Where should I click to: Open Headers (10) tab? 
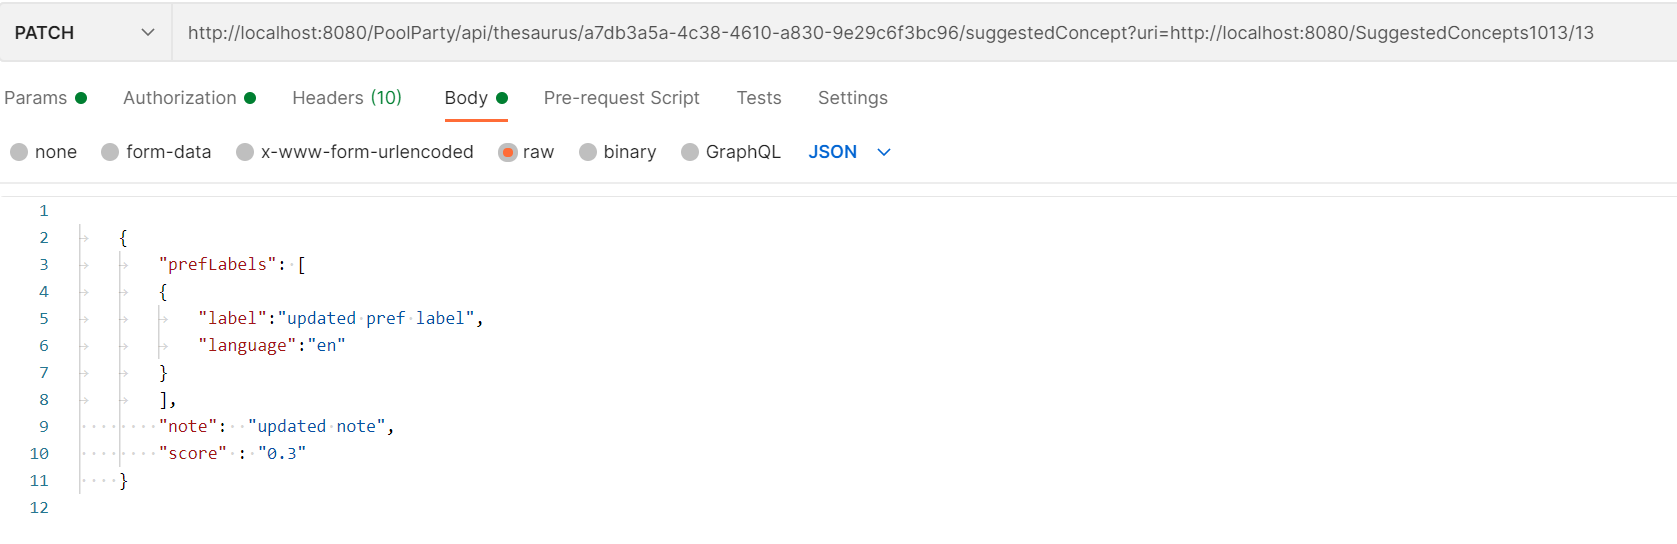pyautogui.click(x=347, y=98)
